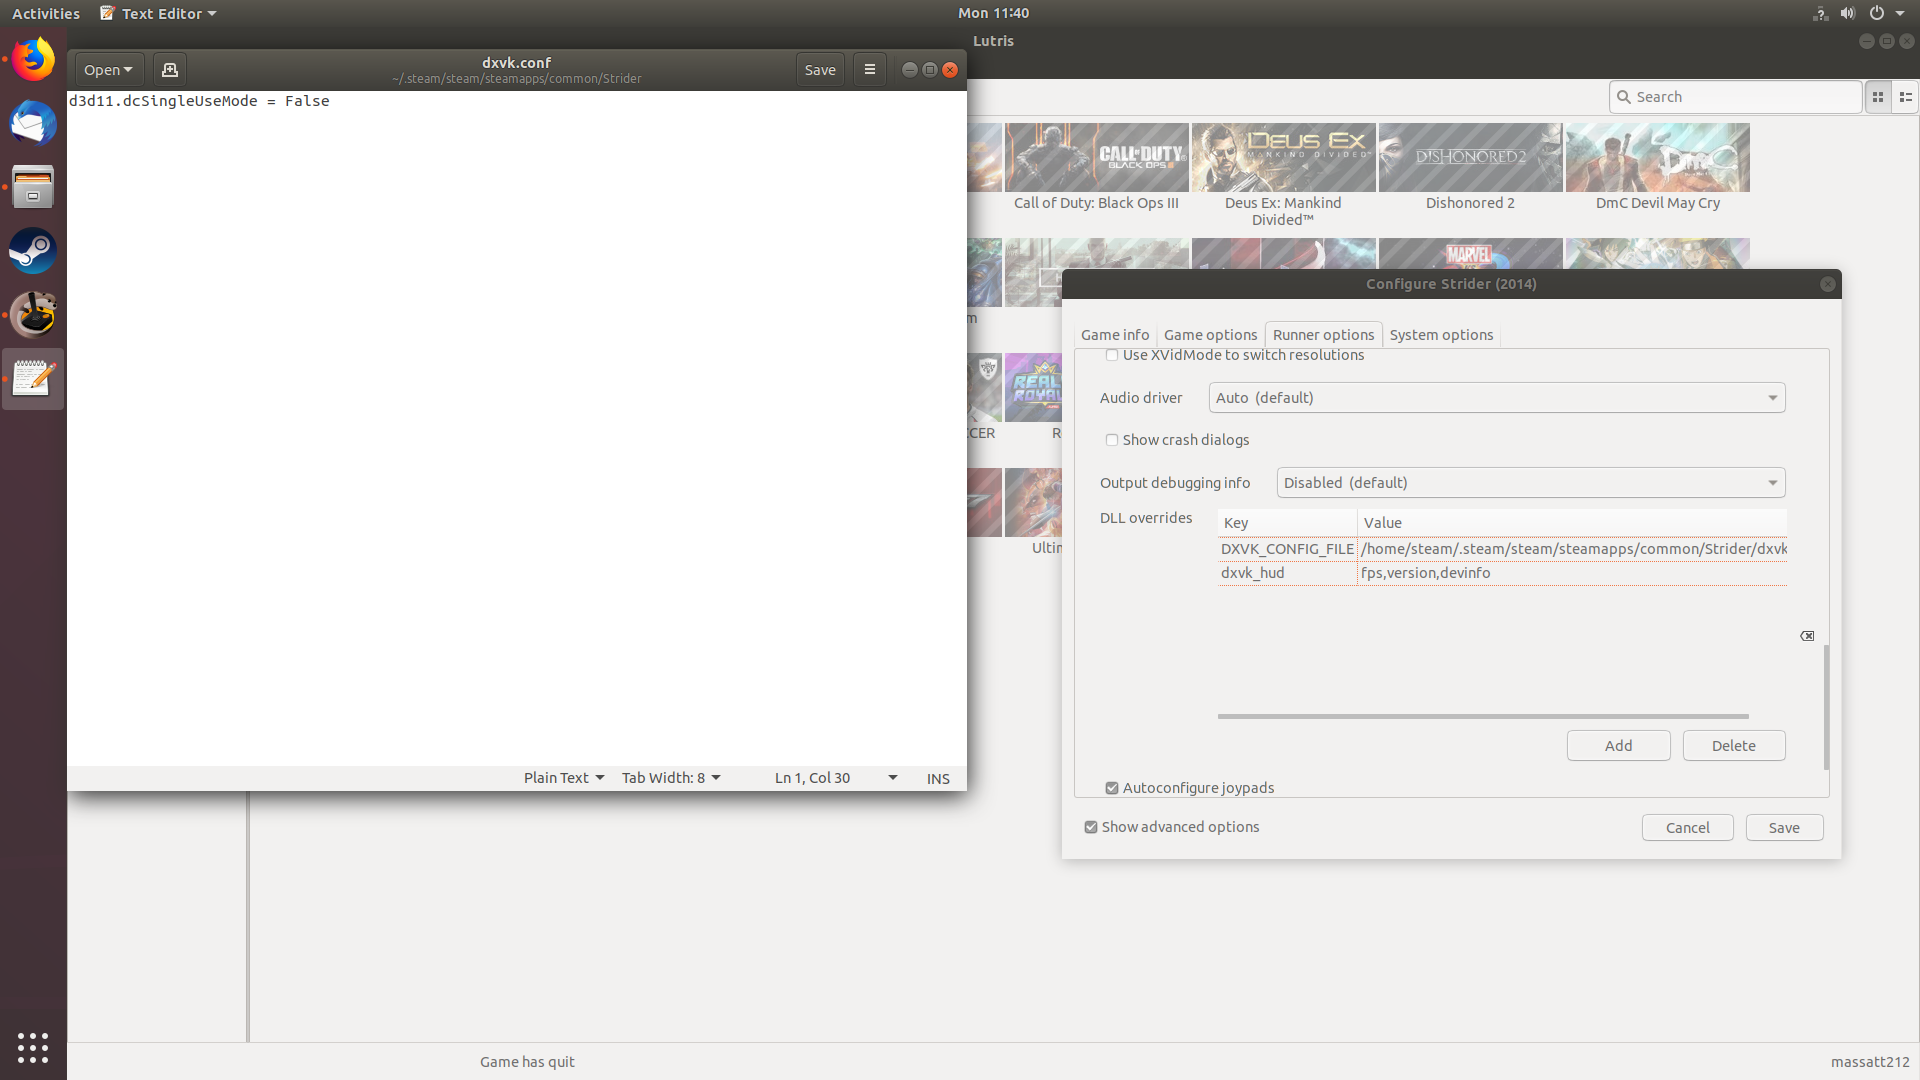The image size is (1920, 1080).
Task: Open the line and column position dropdown
Action: click(836, 778)
